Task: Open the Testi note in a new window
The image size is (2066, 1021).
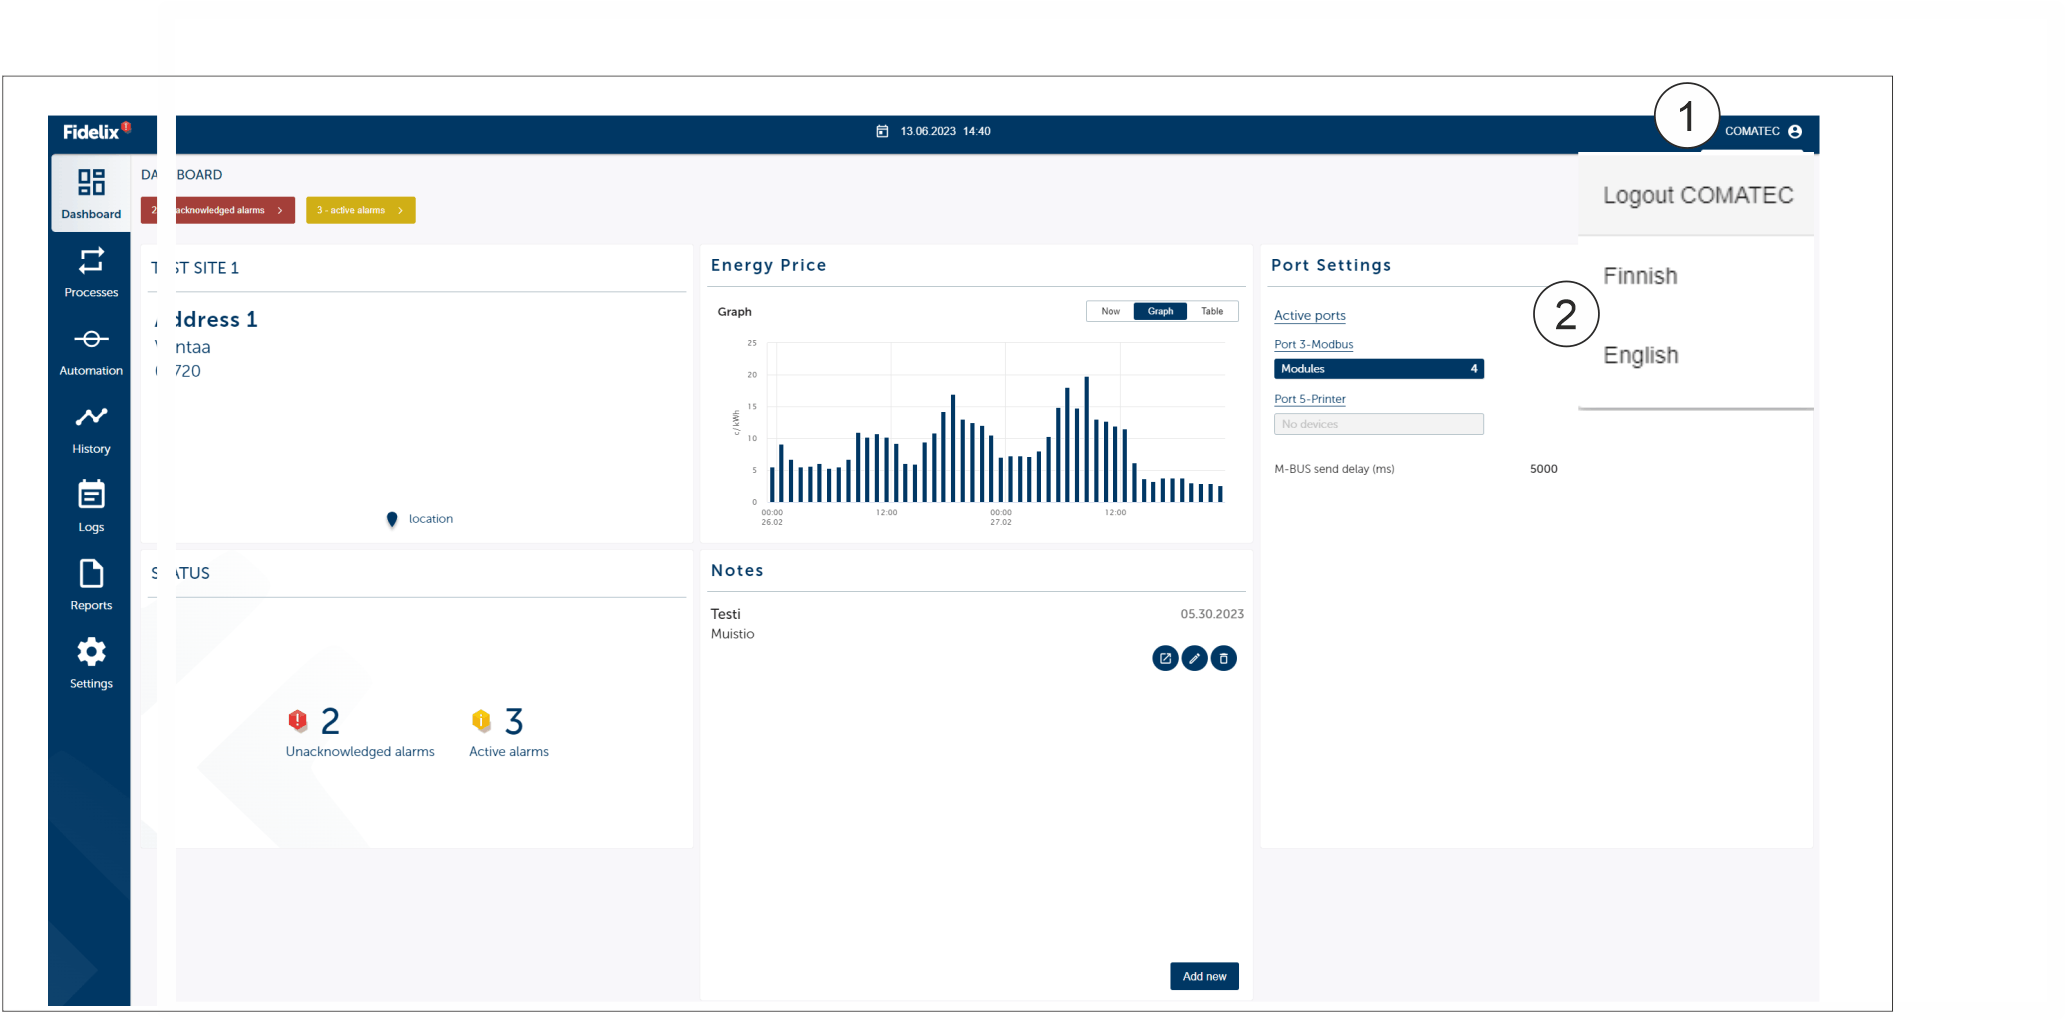Action: [1165, 658]
